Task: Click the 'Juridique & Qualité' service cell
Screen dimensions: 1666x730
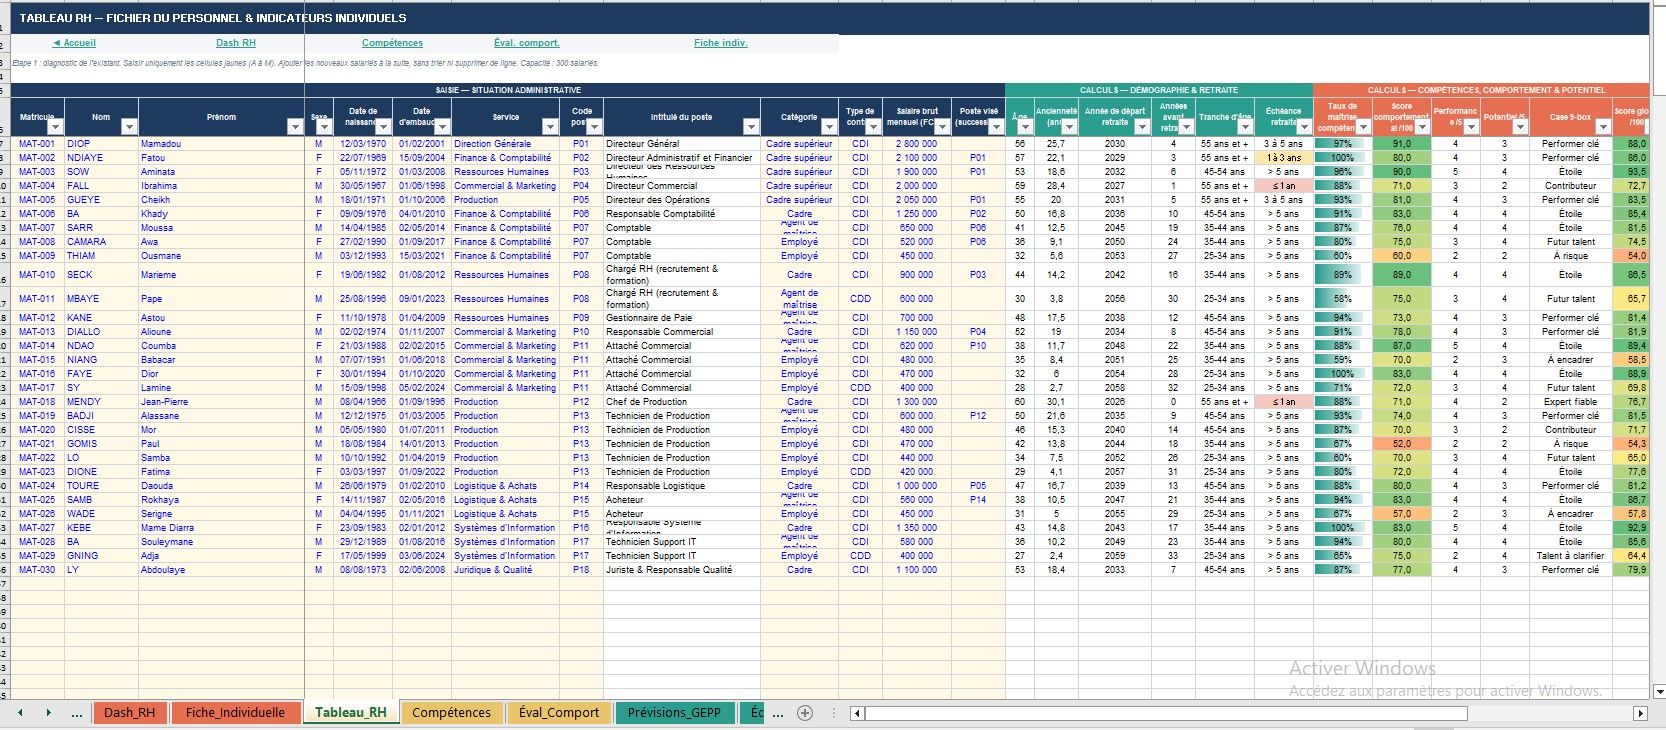Action: tap(505, 570)
